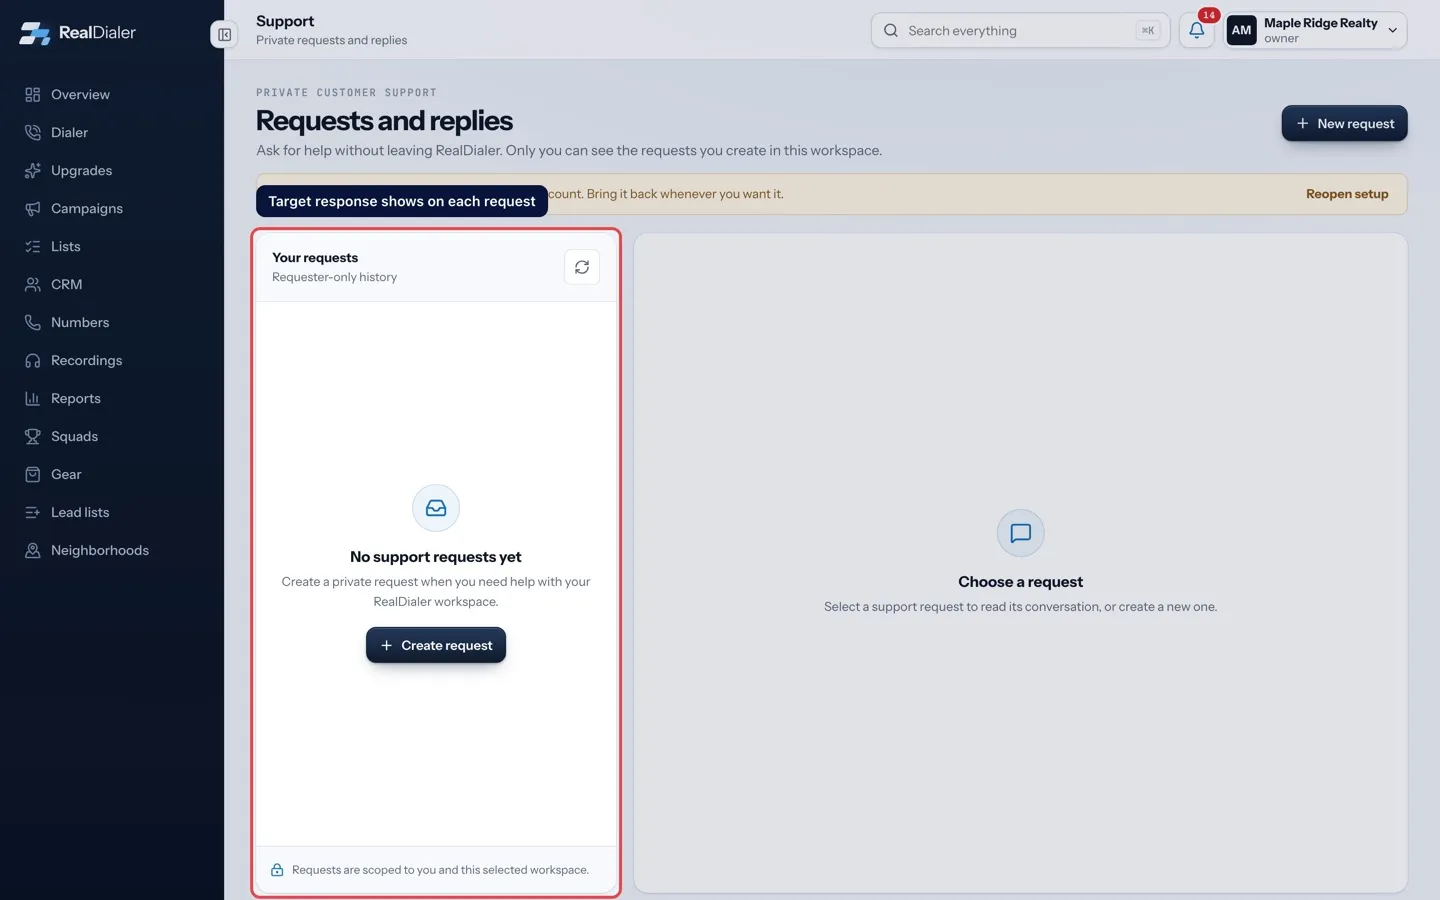This screenshot has height=900, width=1440.
Task: Click the Recordings headphones icon
Action: [x=33, y=361]
